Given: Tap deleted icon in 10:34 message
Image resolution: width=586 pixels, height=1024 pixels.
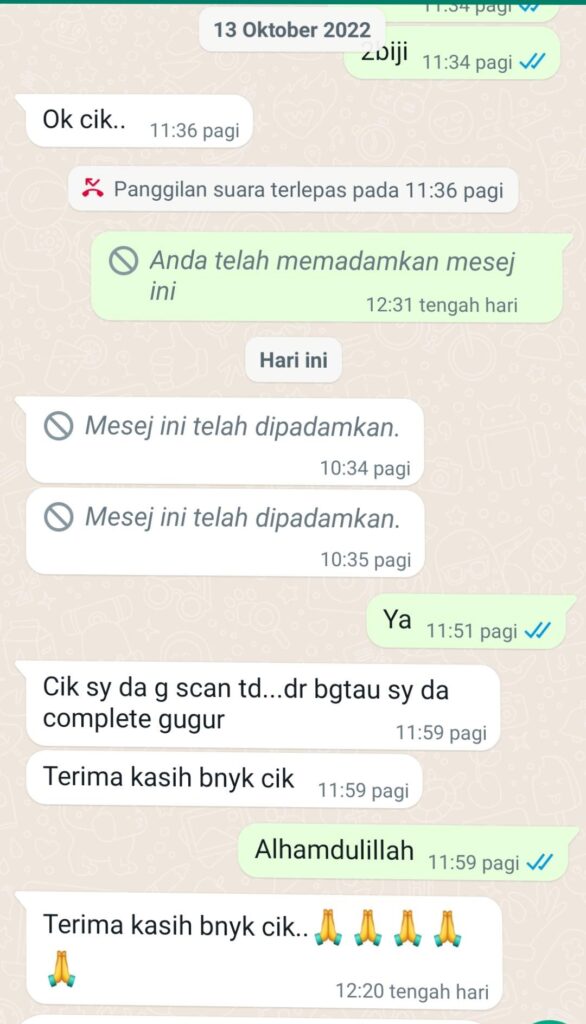Looking at the screenshot, I should coord(58,427).
